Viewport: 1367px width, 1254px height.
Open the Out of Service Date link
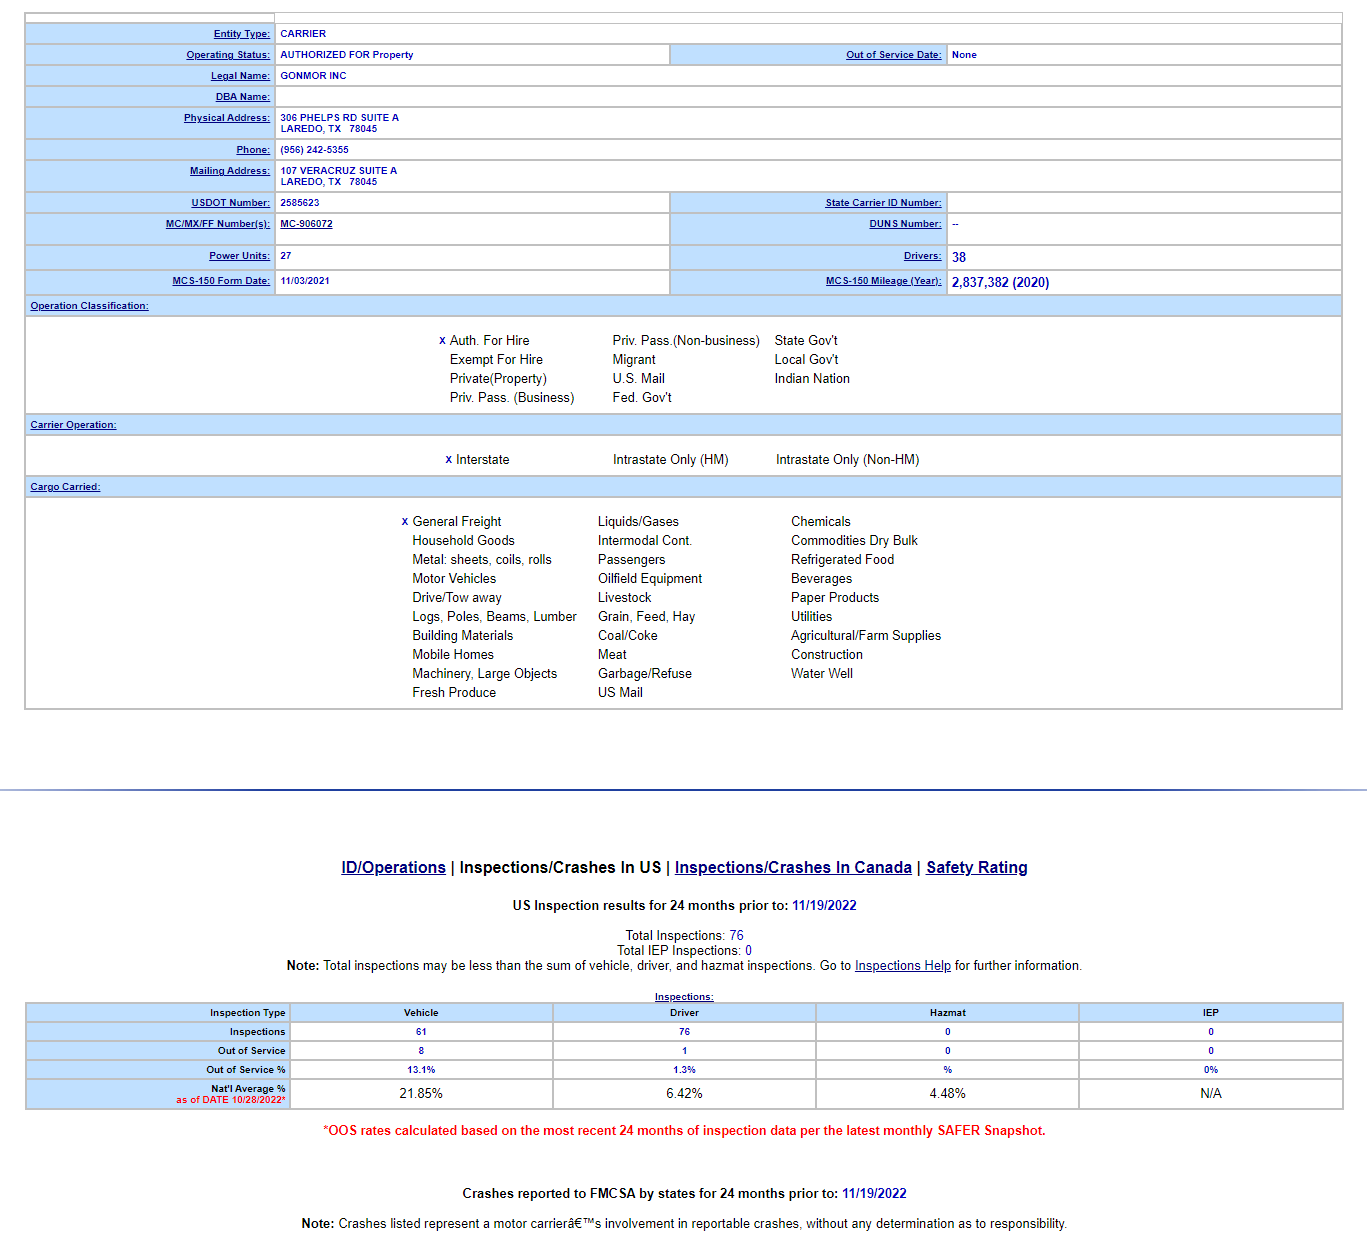click(x=893, y=55)
